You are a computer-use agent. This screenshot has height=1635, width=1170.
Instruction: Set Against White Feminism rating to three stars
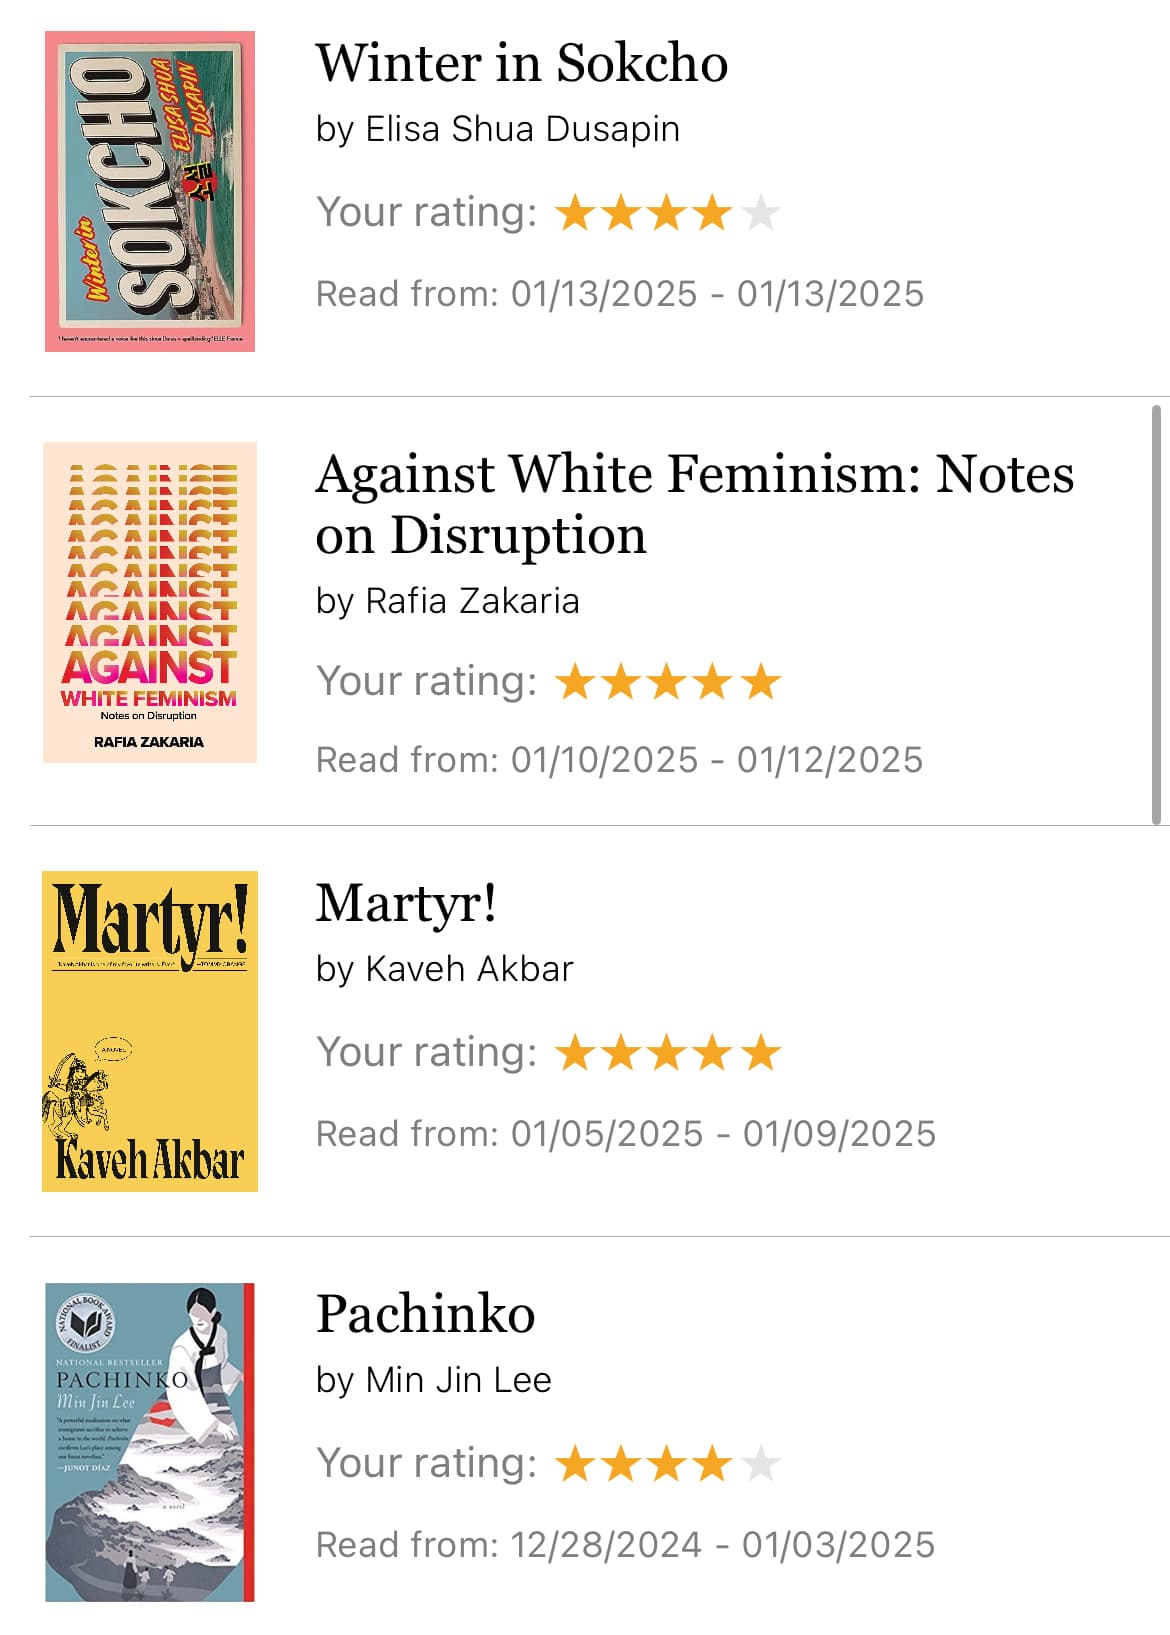[x=667, y=682]
